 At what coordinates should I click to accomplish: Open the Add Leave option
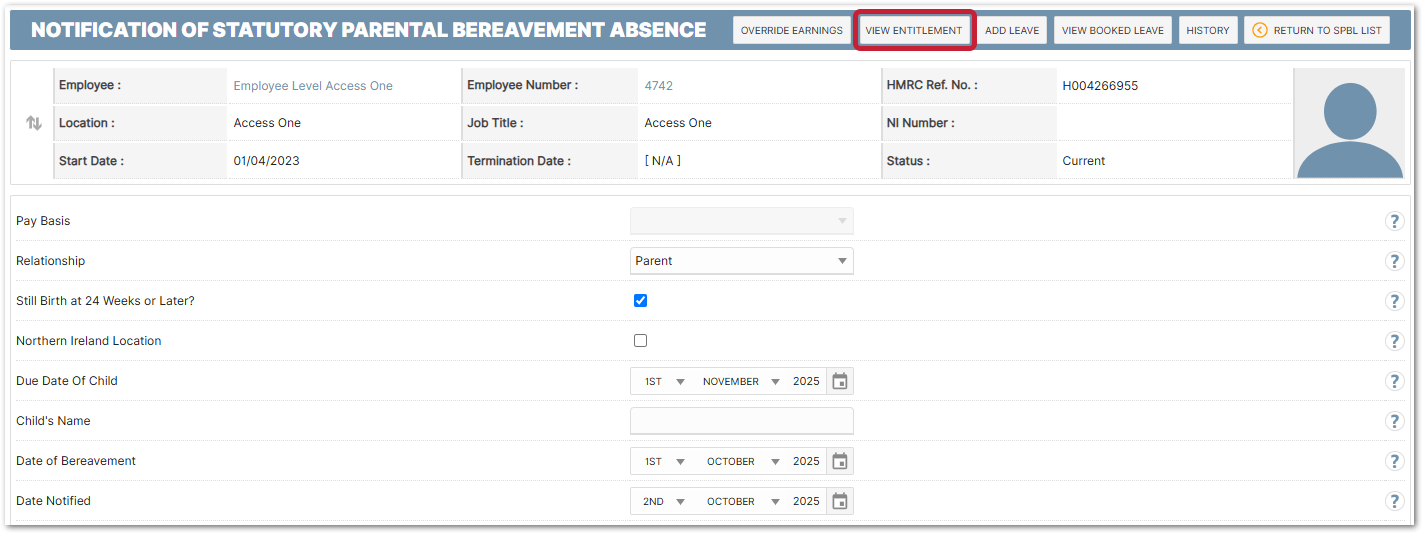[1011, 30]
